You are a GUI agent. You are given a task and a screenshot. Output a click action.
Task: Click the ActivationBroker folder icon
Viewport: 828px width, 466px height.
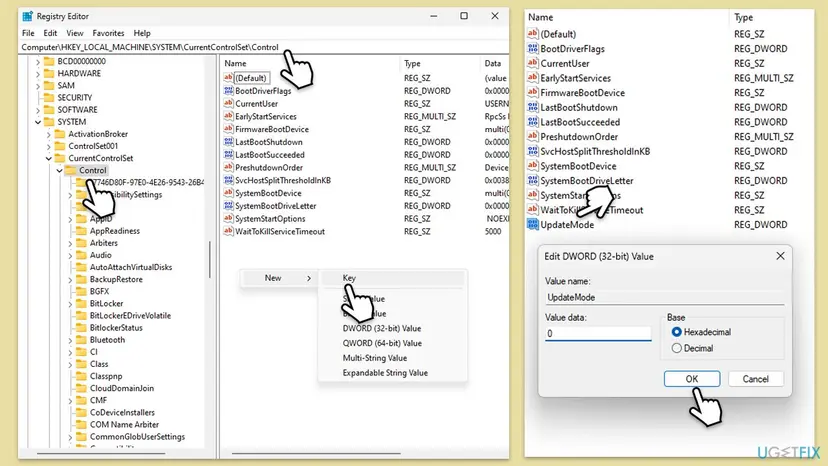(60, 134)
